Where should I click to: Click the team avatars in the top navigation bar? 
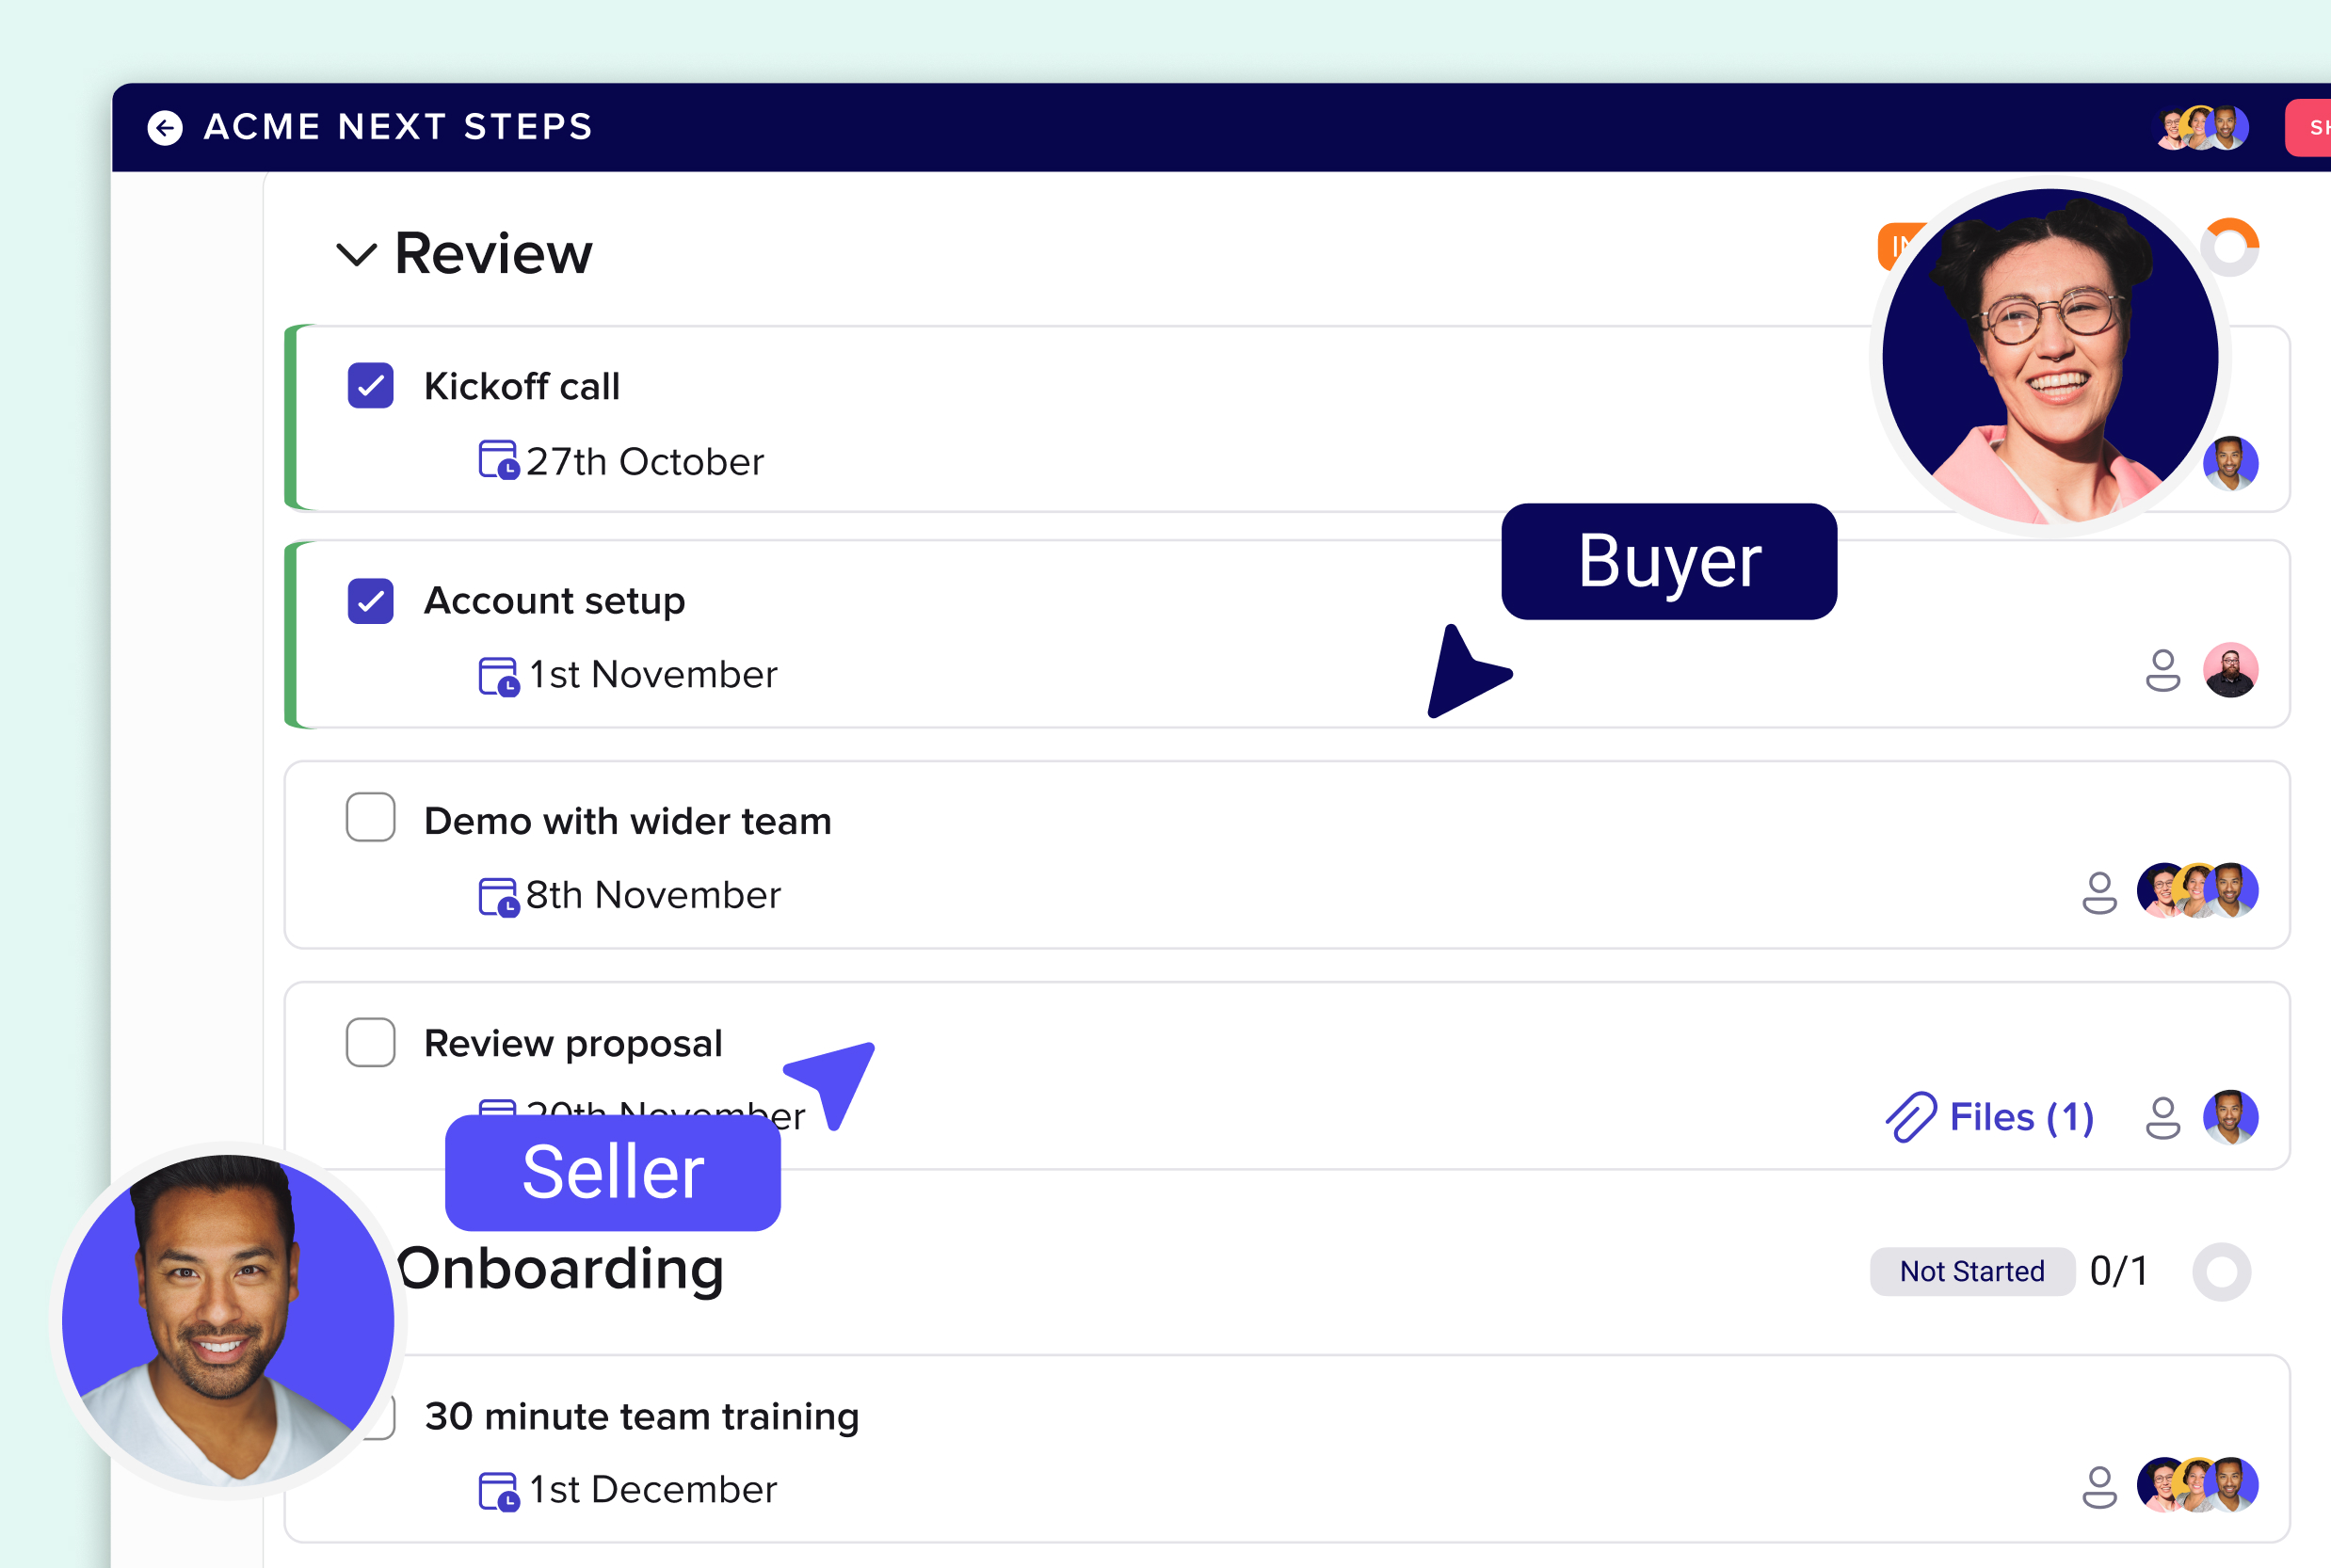[x=2199, y=127]
